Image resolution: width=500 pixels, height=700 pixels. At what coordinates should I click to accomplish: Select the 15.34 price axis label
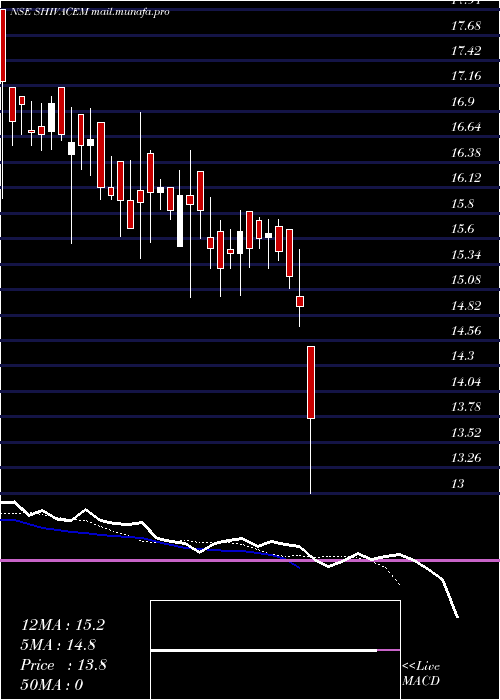[466, 254]
